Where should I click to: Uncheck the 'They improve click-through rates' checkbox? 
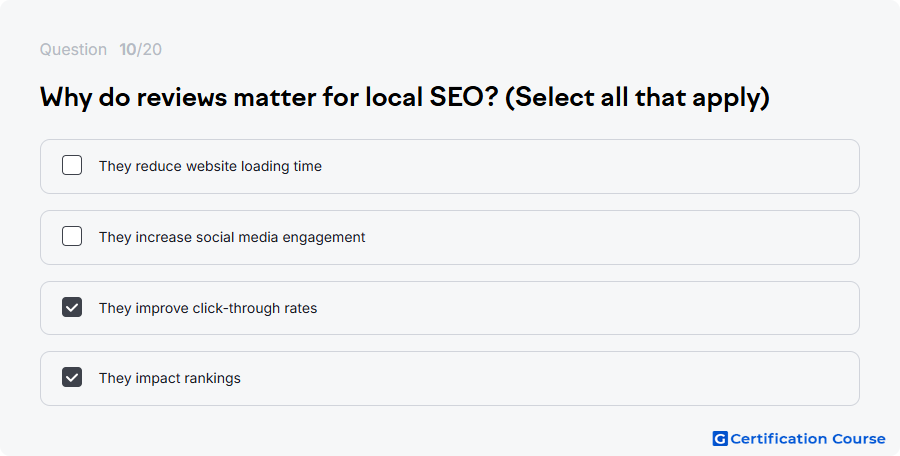click(x=72, y=307)
